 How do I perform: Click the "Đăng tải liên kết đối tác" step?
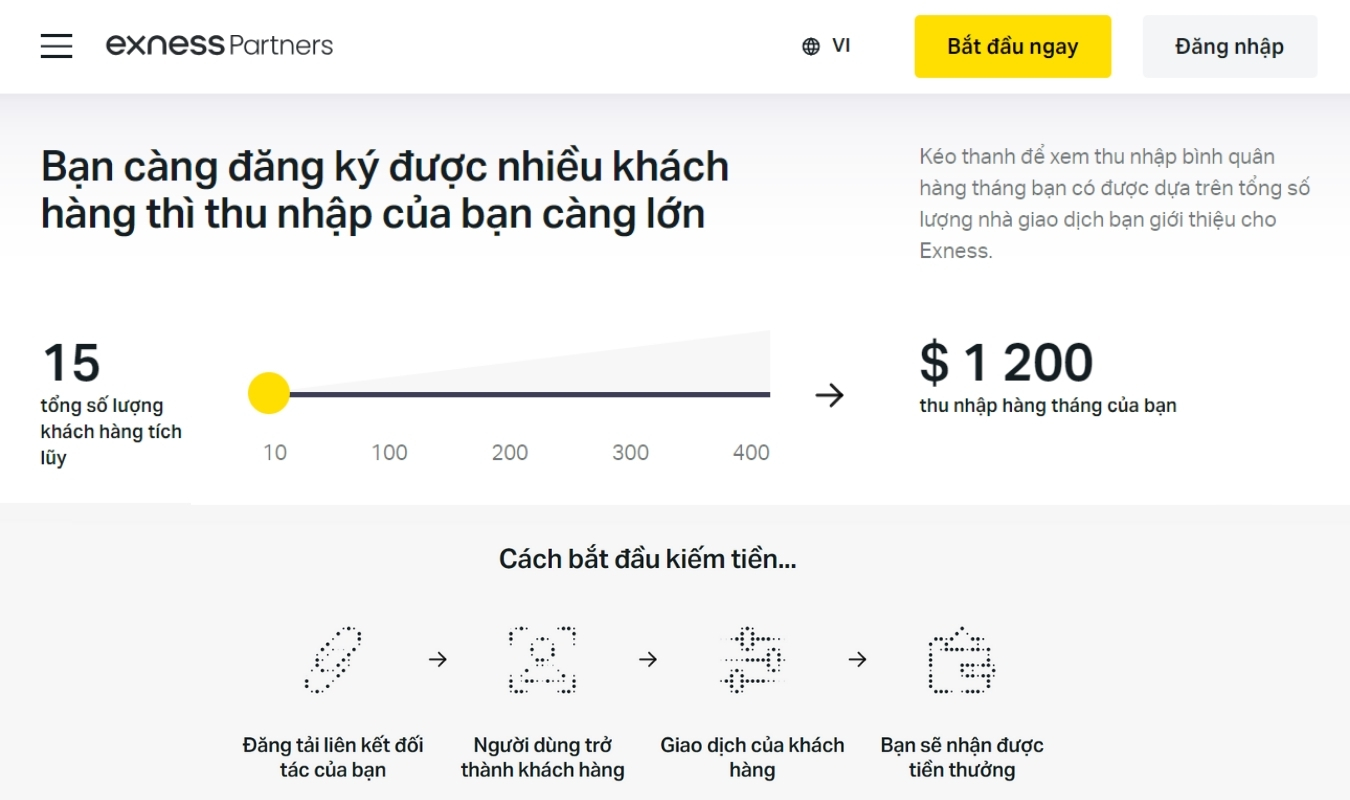coord(333,757)
